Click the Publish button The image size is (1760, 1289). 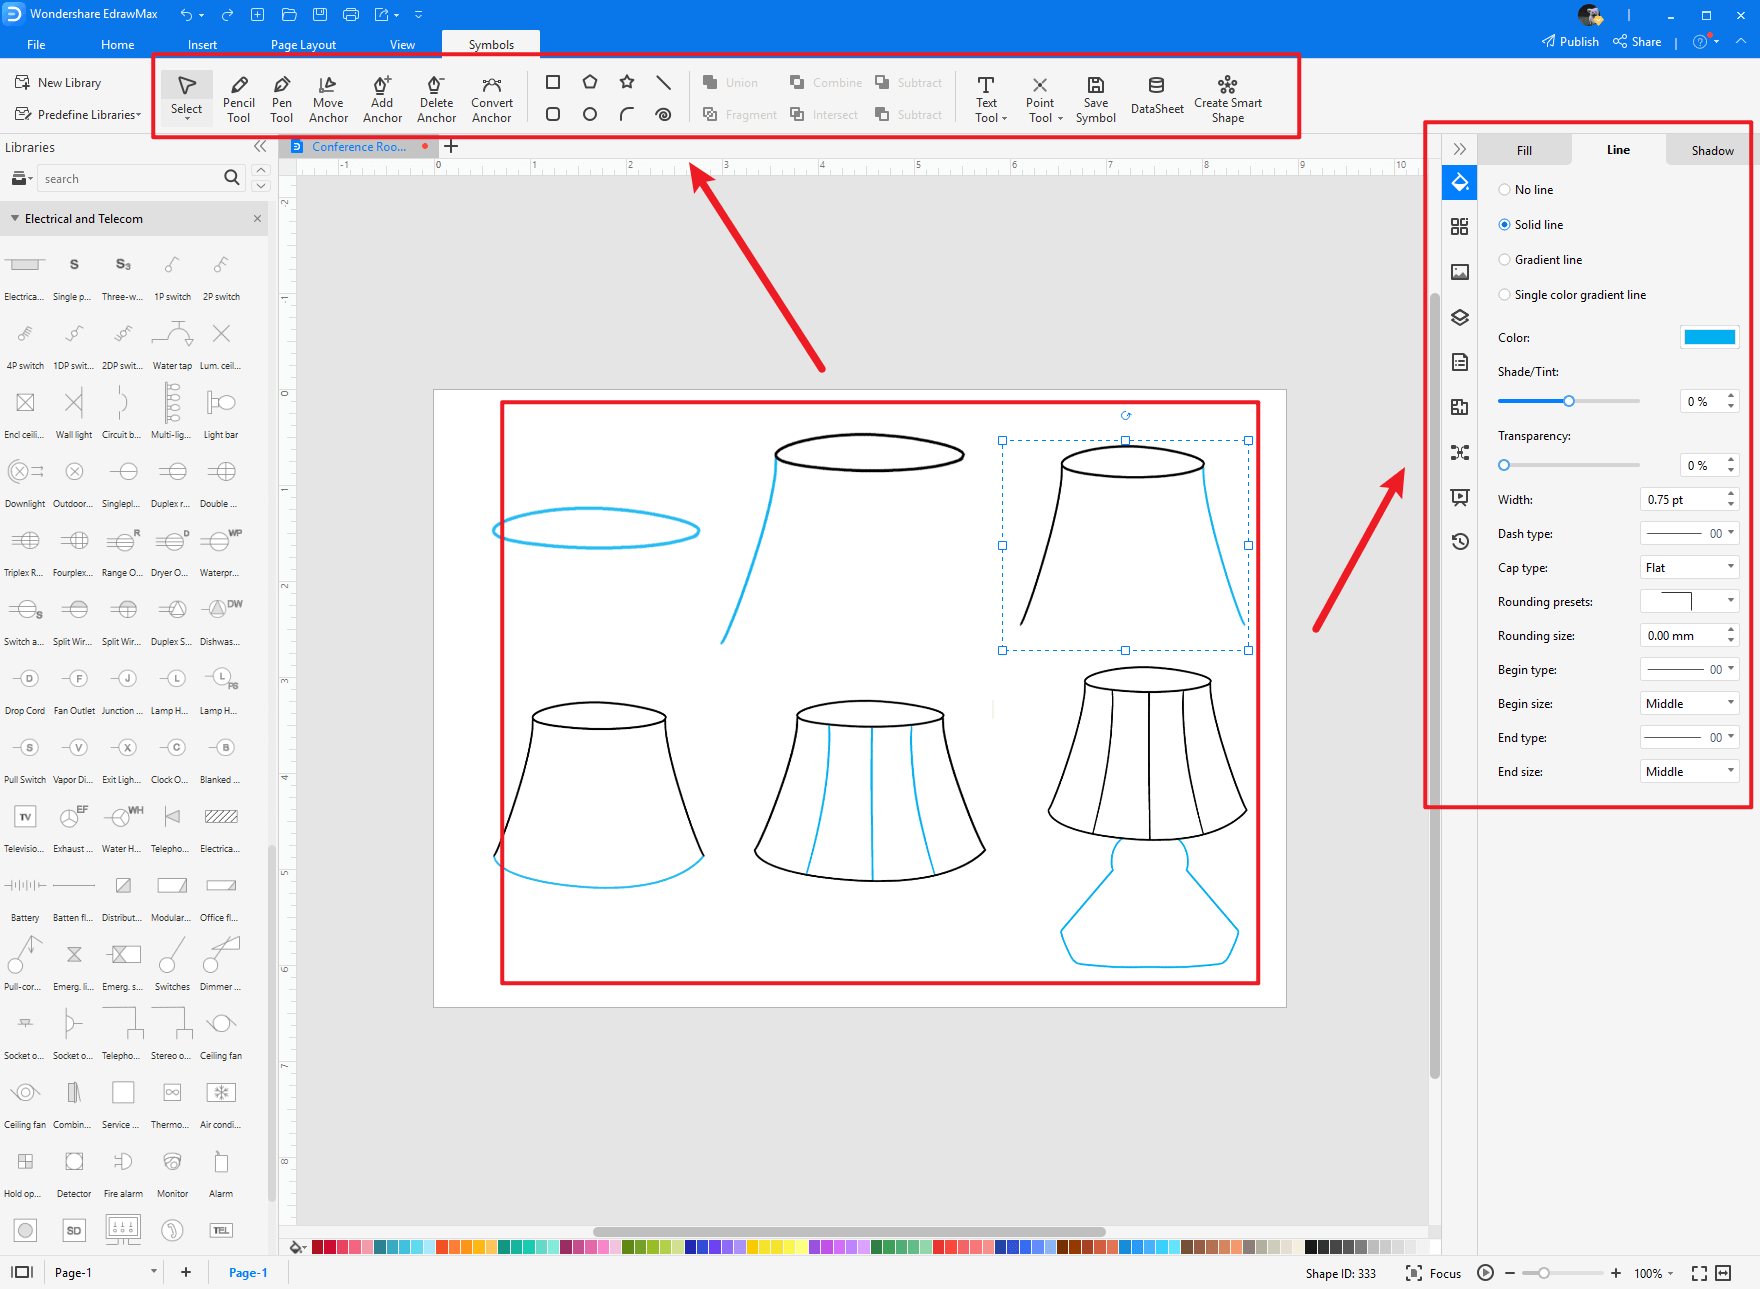click(x=1570, y=42)
